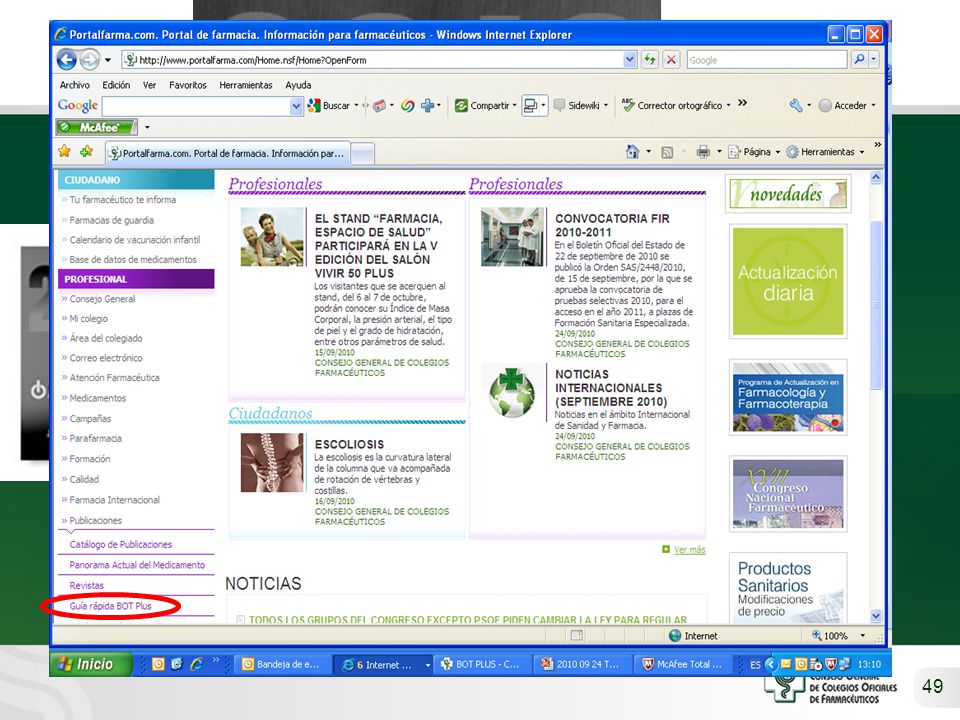Click the Stop loading red X icon
The width and height of the screenshot is (960, 720).
tap(671, 60)
